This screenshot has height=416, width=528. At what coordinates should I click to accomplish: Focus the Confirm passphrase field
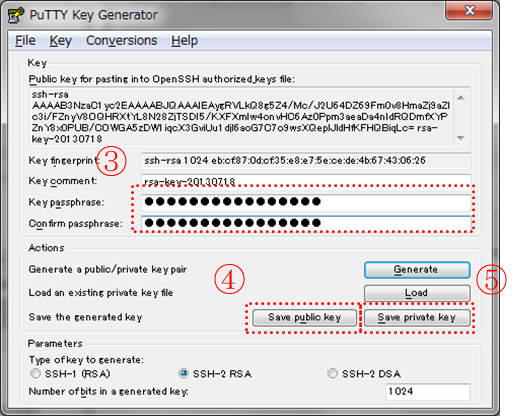click(306, 223)
